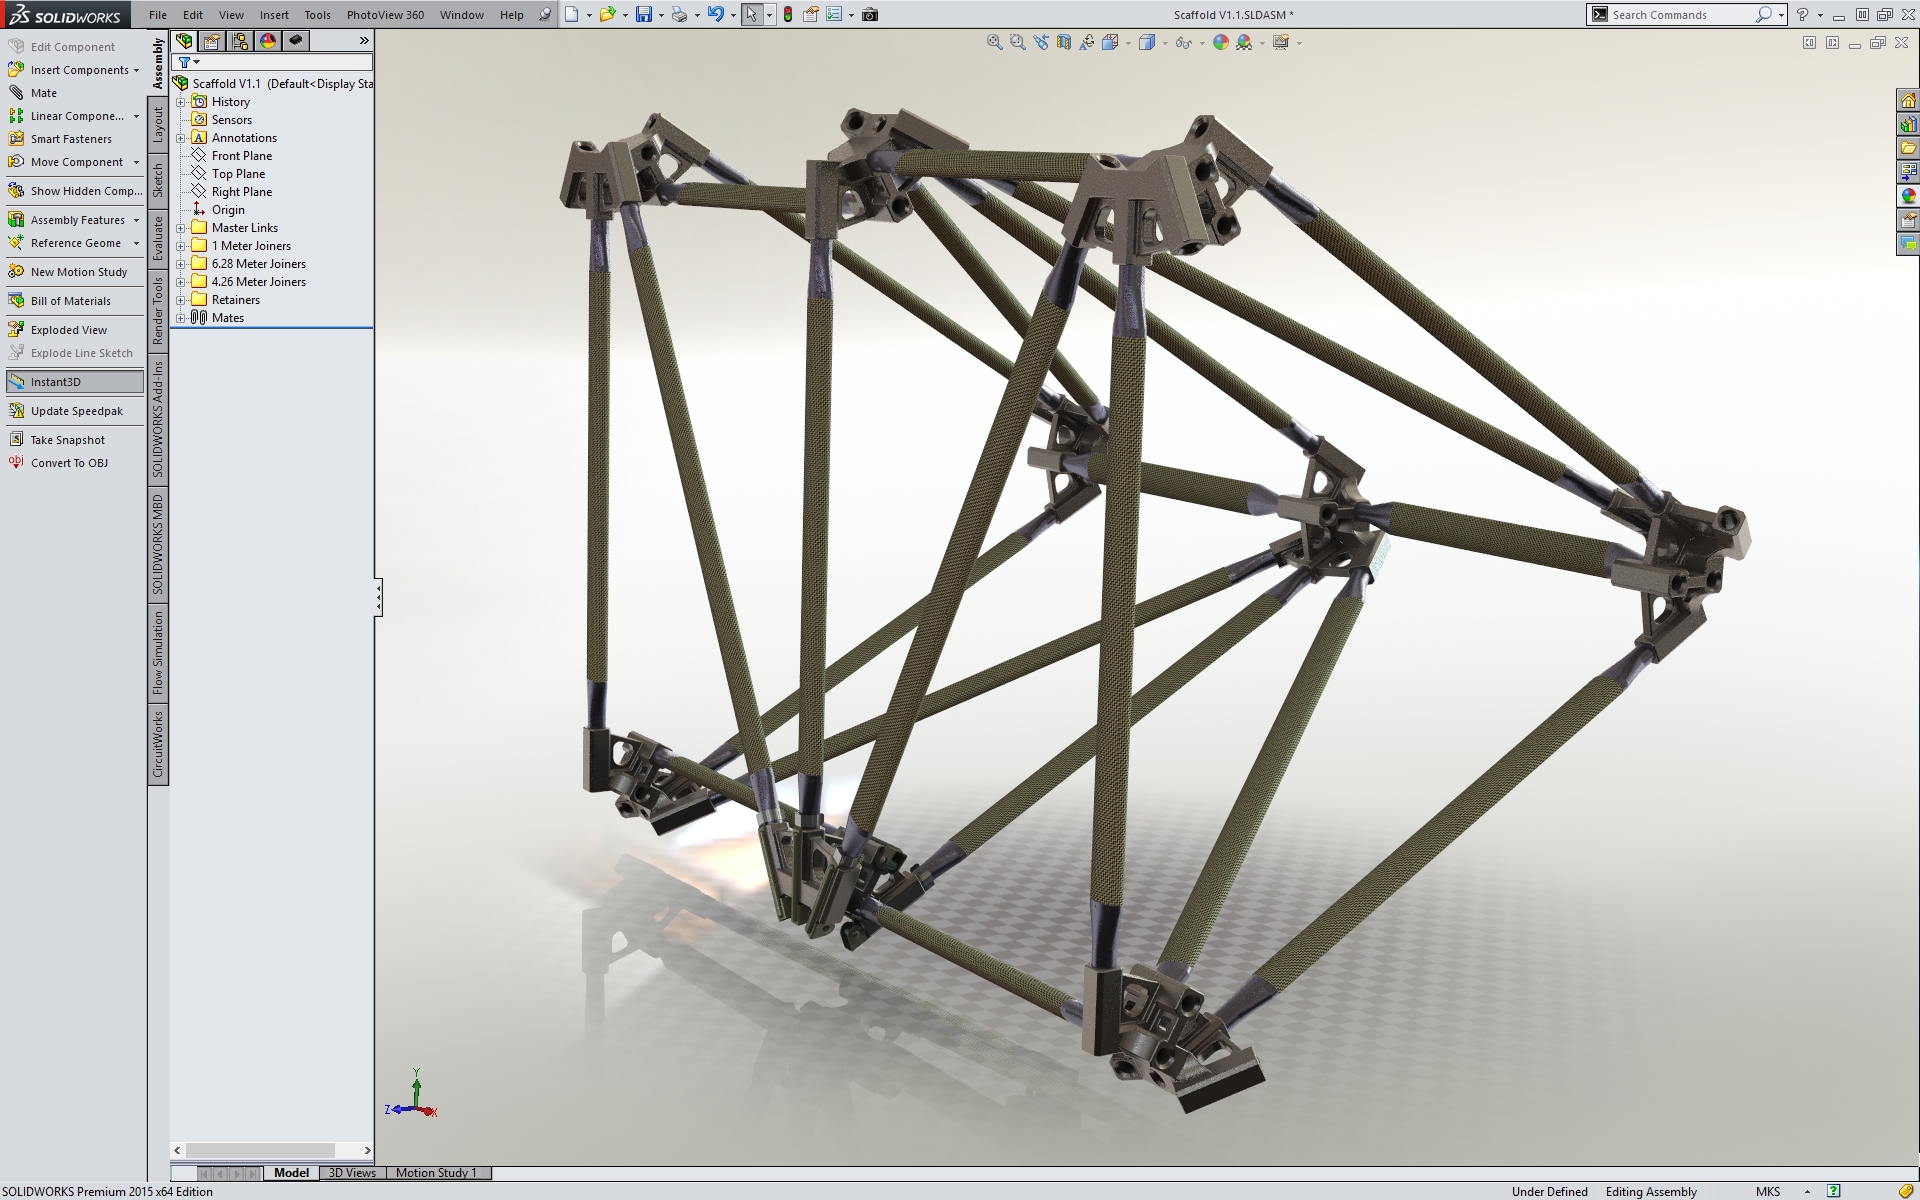Toggle Exploded View
The image size is (1920, 1200).
(67, 330)
